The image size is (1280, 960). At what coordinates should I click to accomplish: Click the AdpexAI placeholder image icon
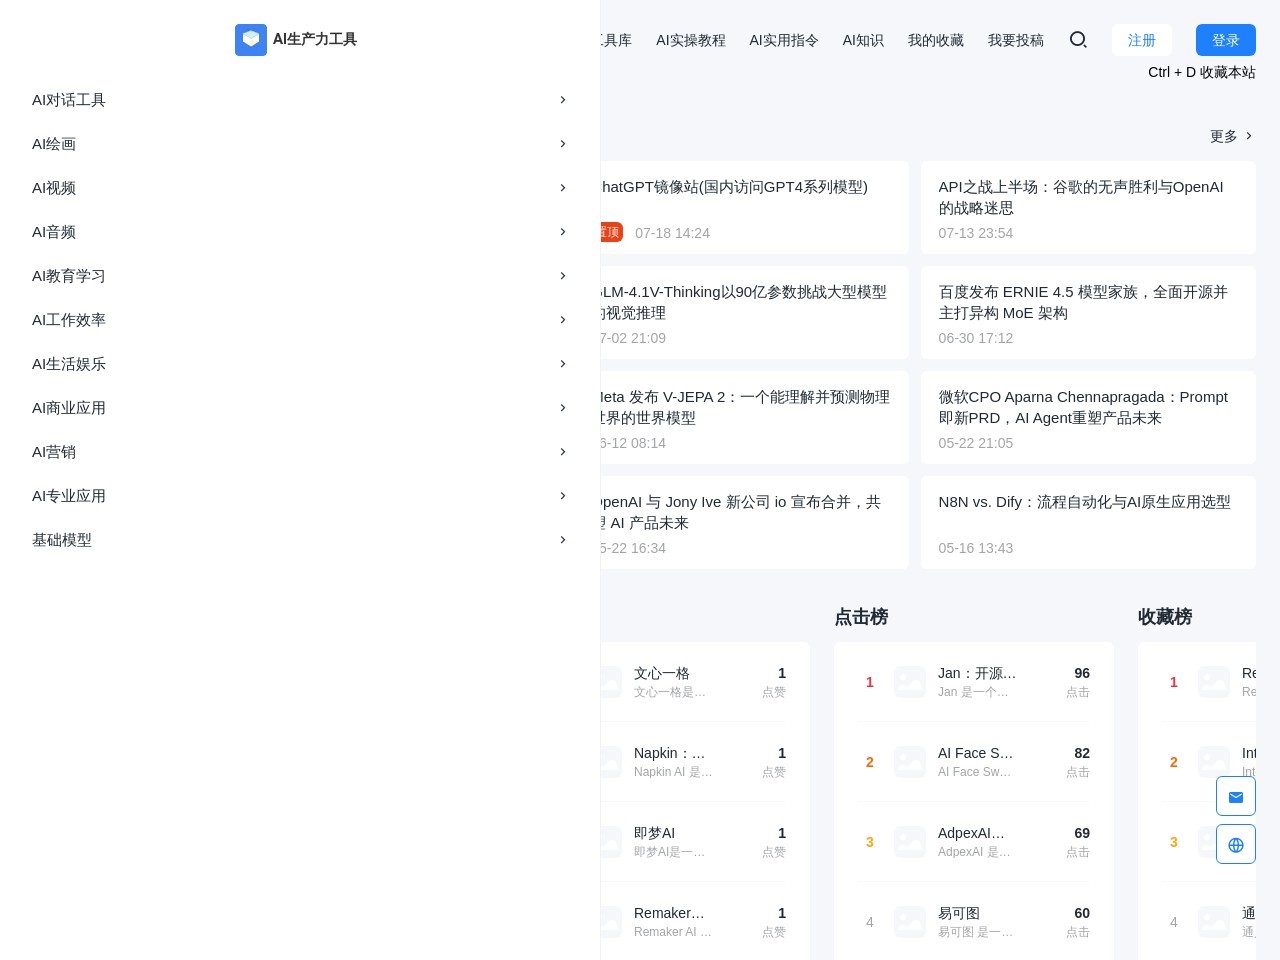tap(910, 842)
